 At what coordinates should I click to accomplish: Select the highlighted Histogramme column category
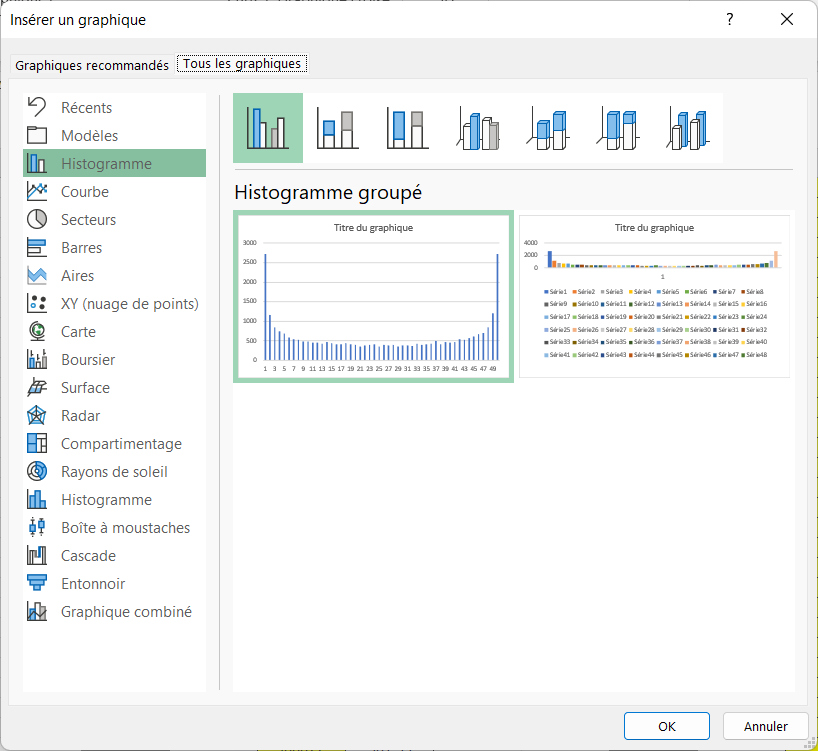point(114,163)
